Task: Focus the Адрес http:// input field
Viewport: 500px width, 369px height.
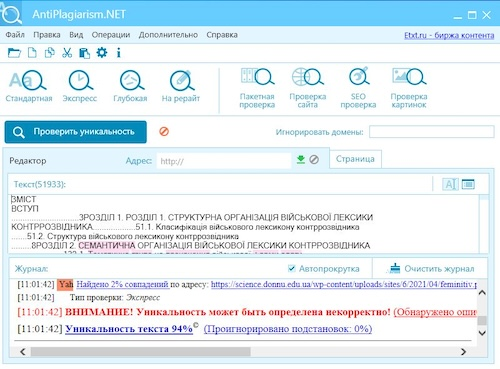Action: [224, 161]
